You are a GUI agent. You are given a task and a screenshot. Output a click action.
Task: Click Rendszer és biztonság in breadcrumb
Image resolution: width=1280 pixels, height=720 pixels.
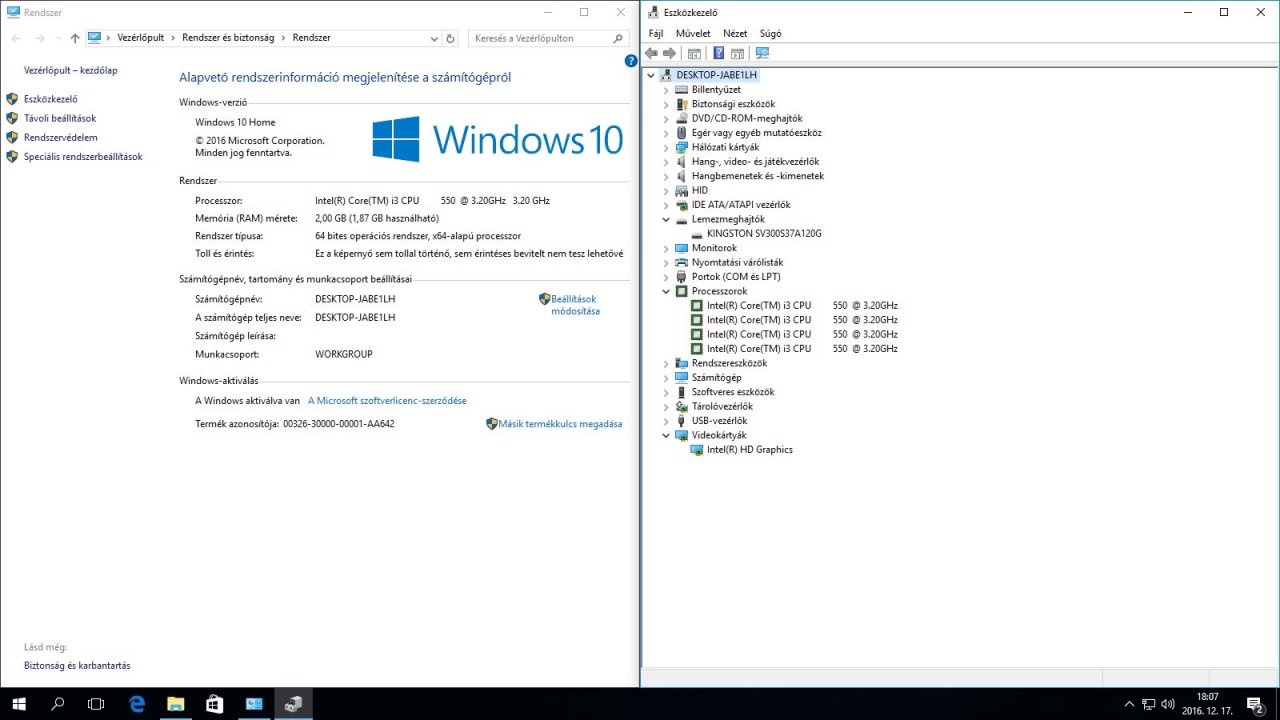point(230,38)
